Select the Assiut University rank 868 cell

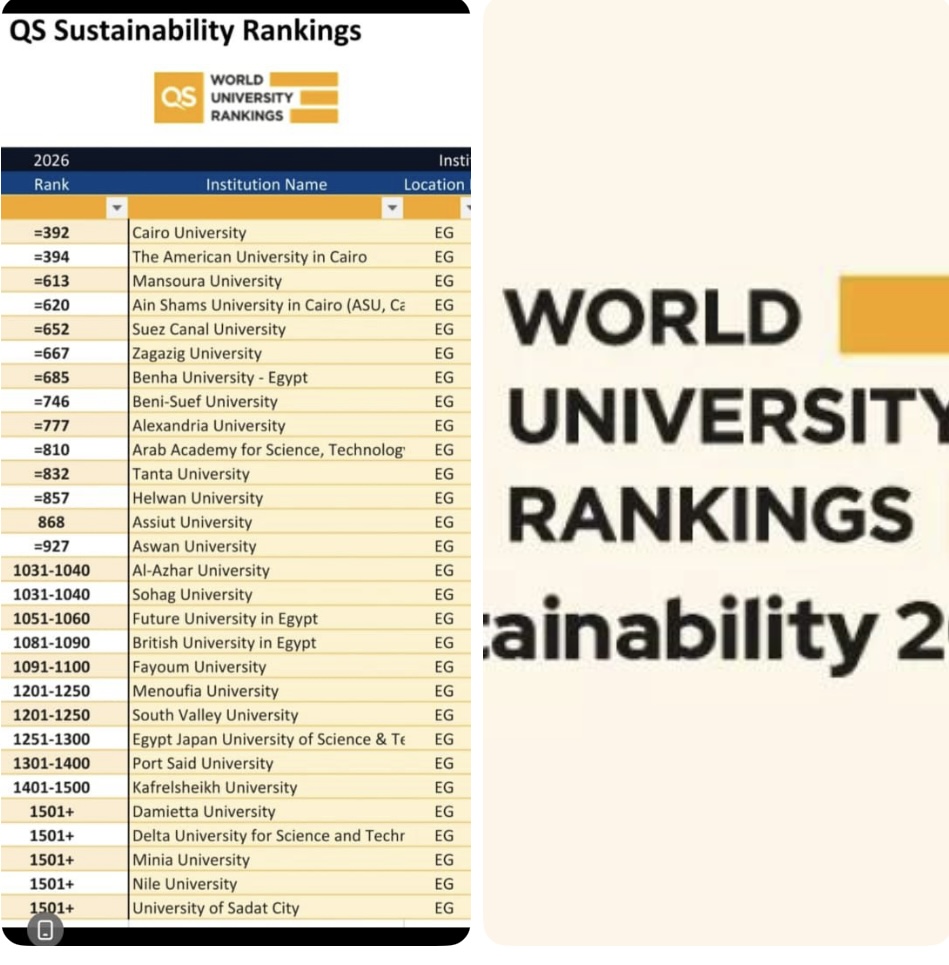51,522
